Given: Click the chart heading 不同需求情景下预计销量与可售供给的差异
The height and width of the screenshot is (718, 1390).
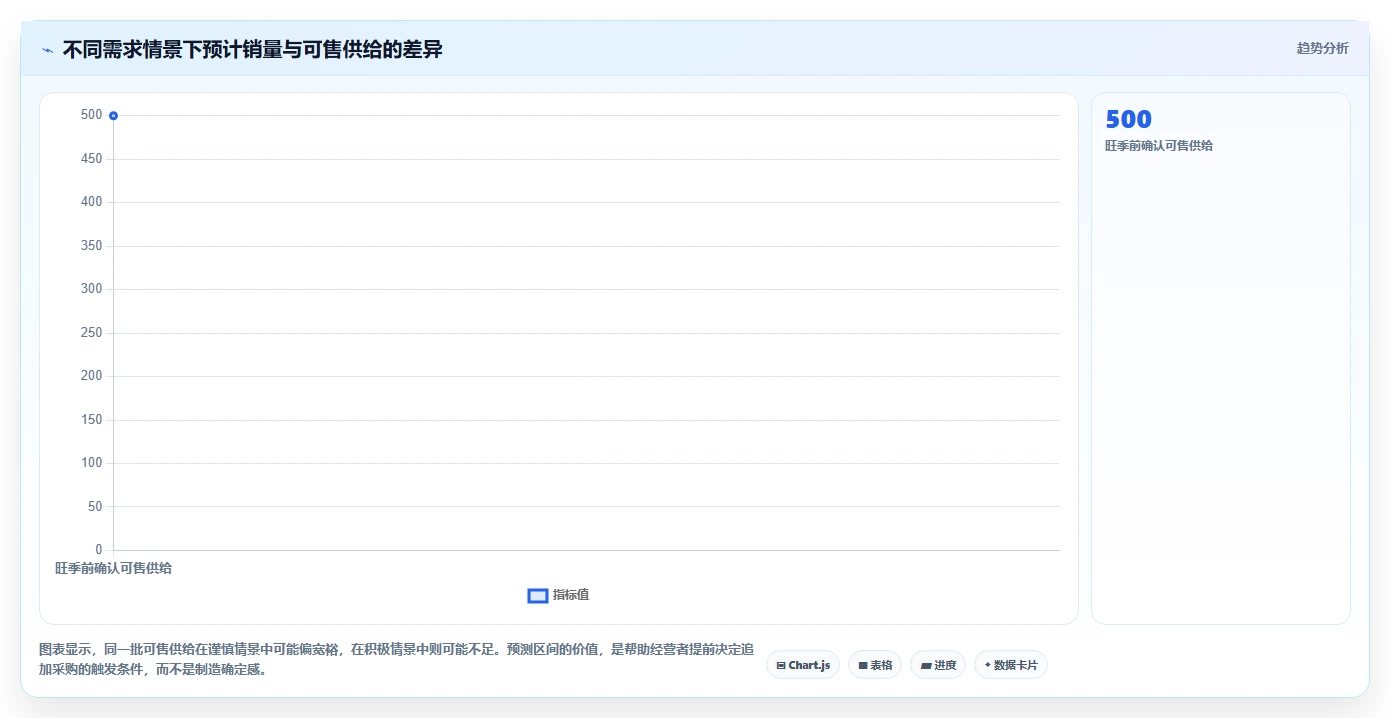Looking at the screenshot, I should 252,49.
